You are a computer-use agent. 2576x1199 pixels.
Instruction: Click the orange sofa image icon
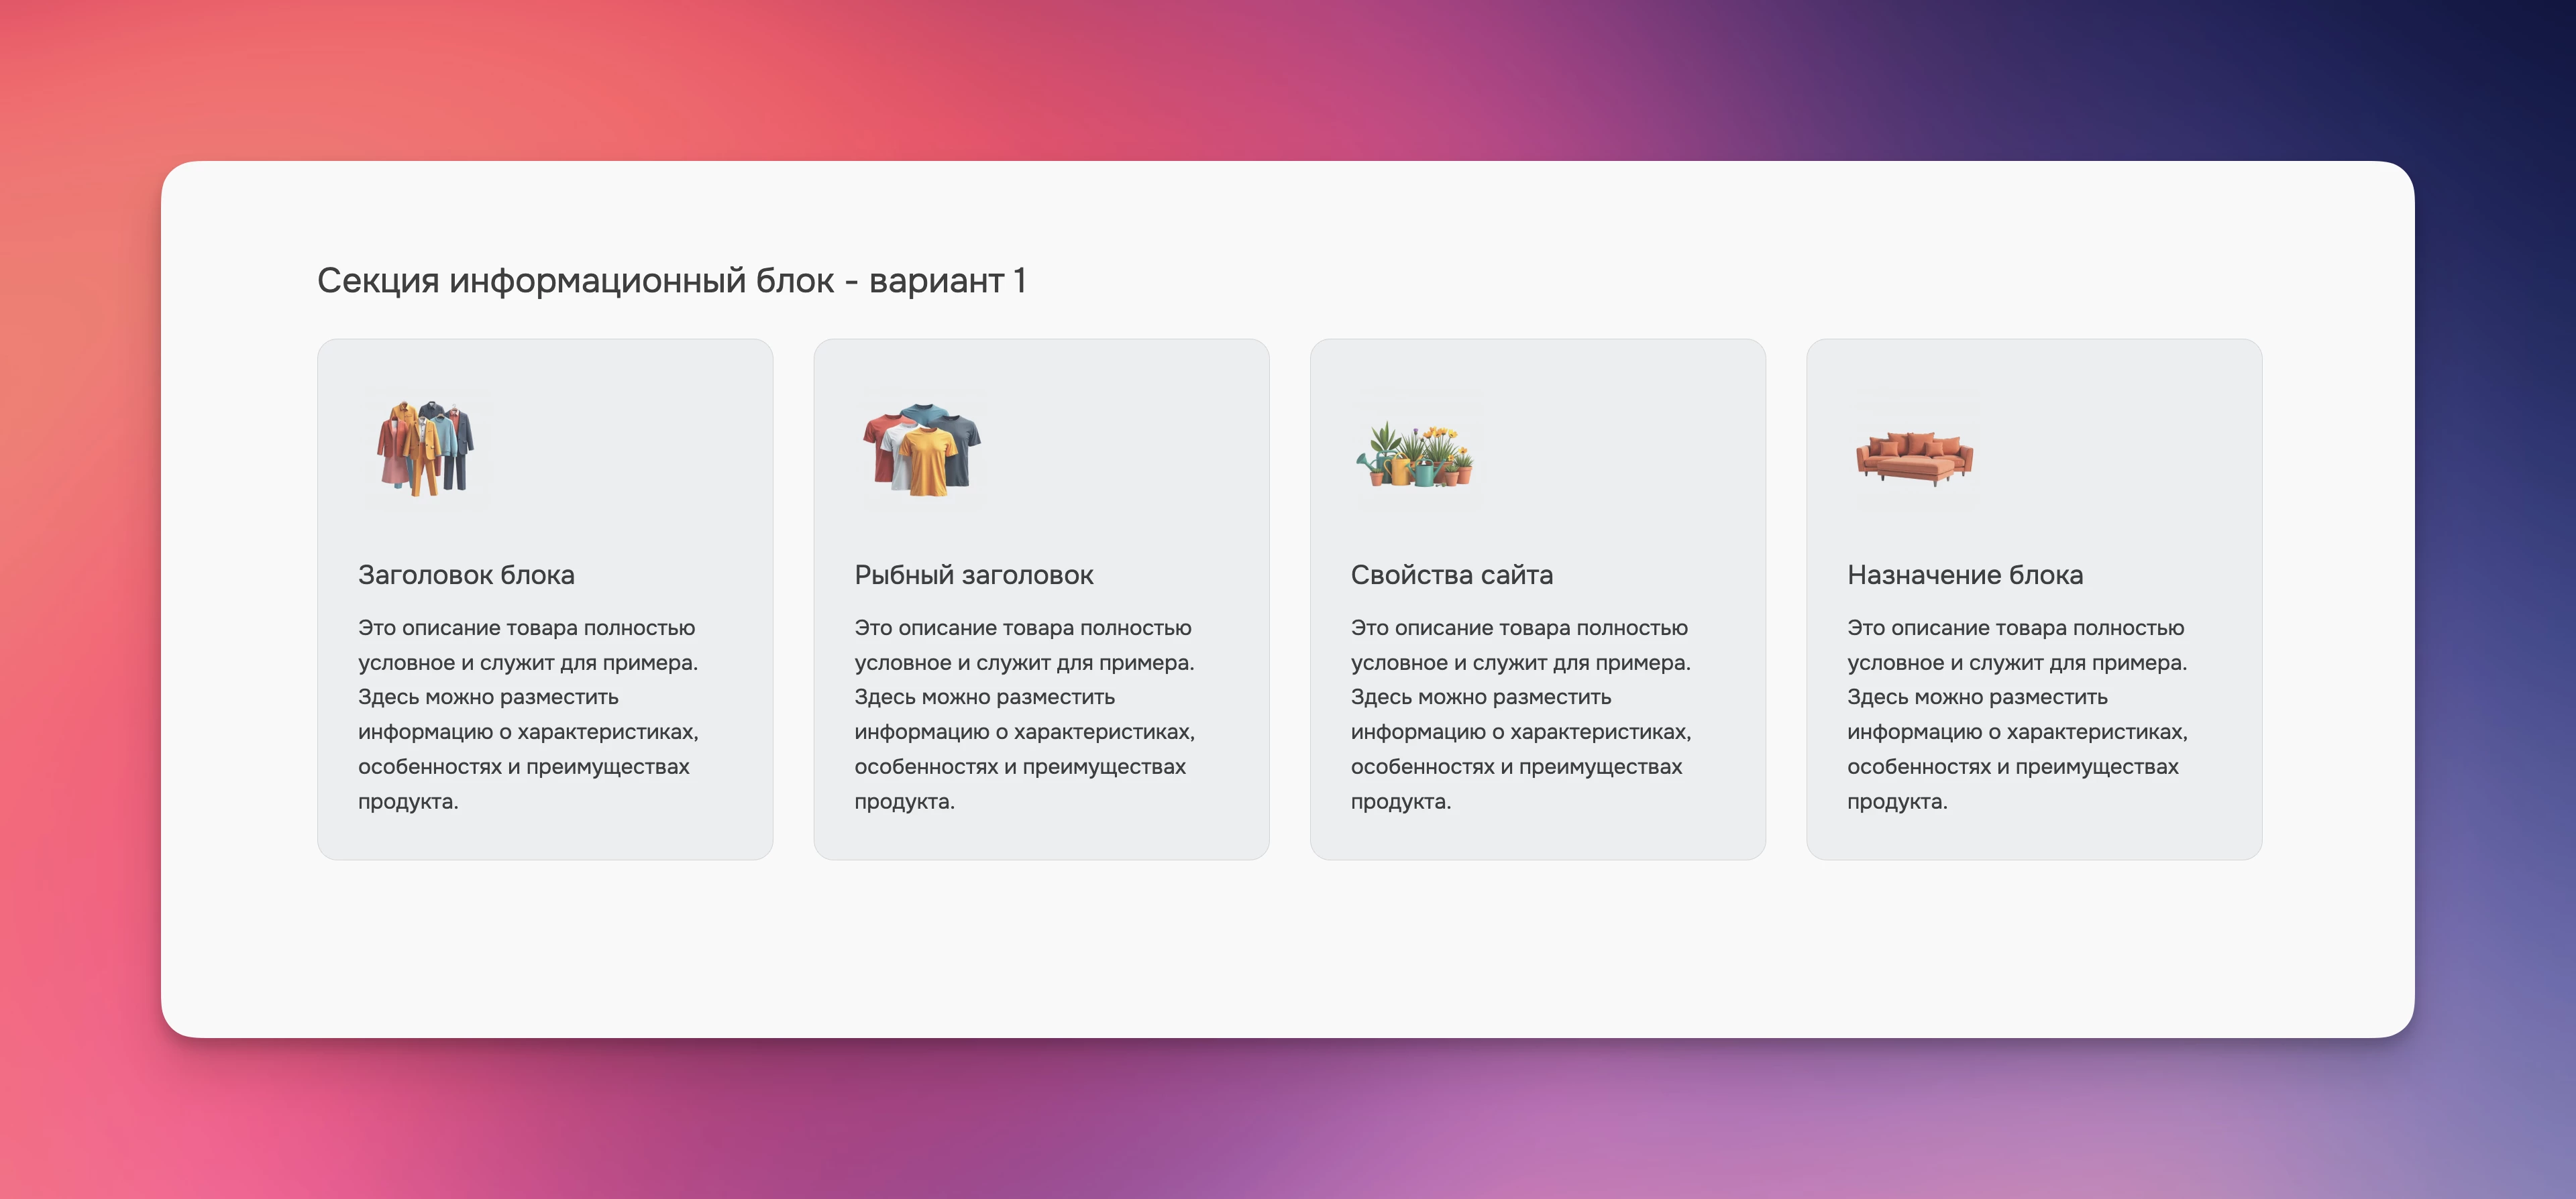(x=1914, y=458)
